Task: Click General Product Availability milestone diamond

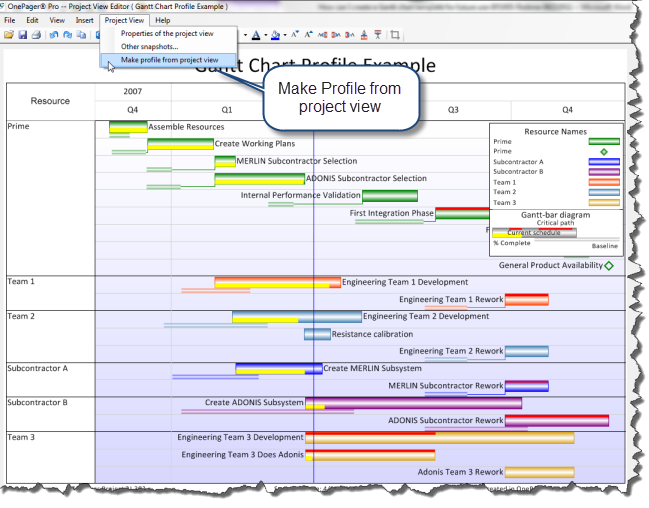Action: pyautogui.click(x=608, y=265)
